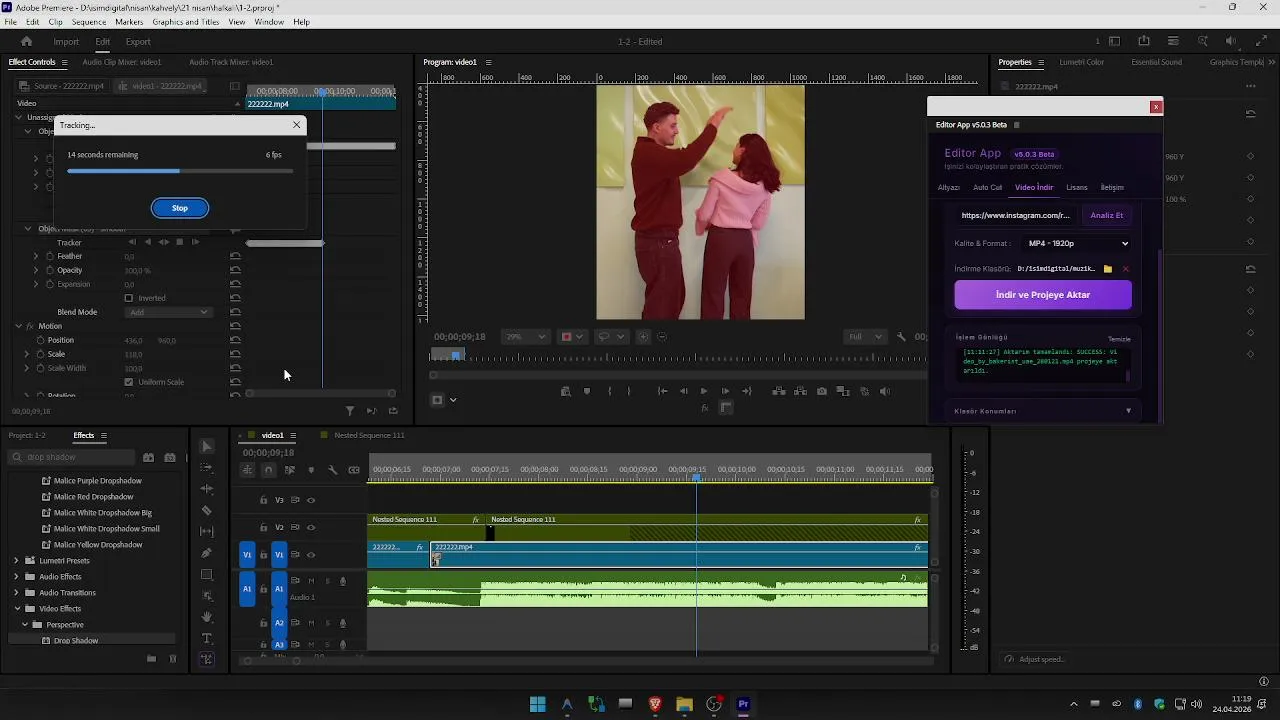Select the Rectangle tool
Image resolution: width=1280 pixels, height=720 pixels.
pos(207,575)
